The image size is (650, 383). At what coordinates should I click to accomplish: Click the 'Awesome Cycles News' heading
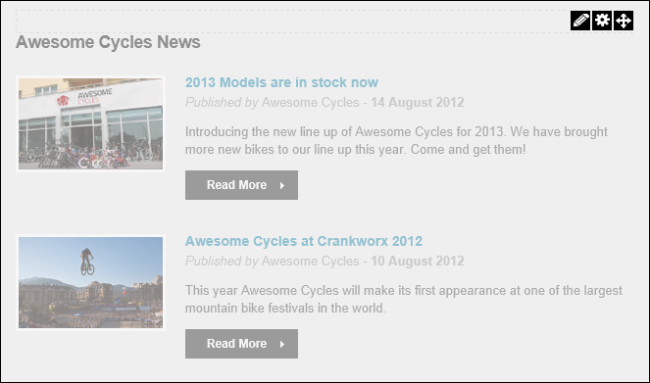tap(108, 42)
